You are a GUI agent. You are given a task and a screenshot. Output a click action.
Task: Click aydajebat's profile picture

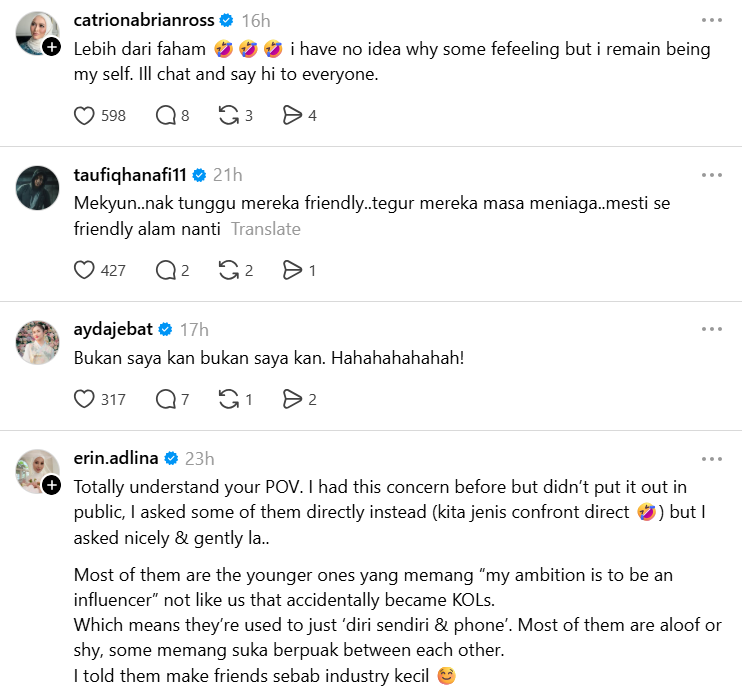click(38, 342)
